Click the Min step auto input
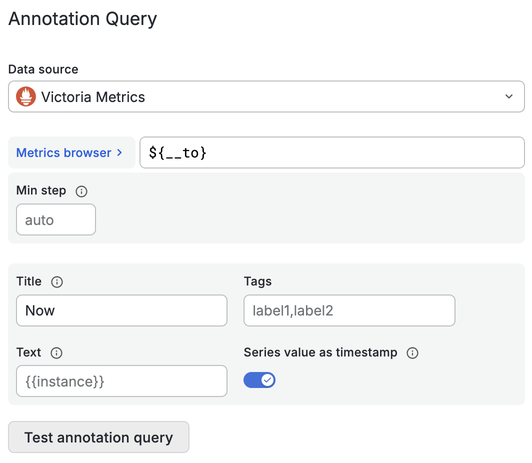Image resolution: width=532 pixels, height=463 pixels. [56, 220]
